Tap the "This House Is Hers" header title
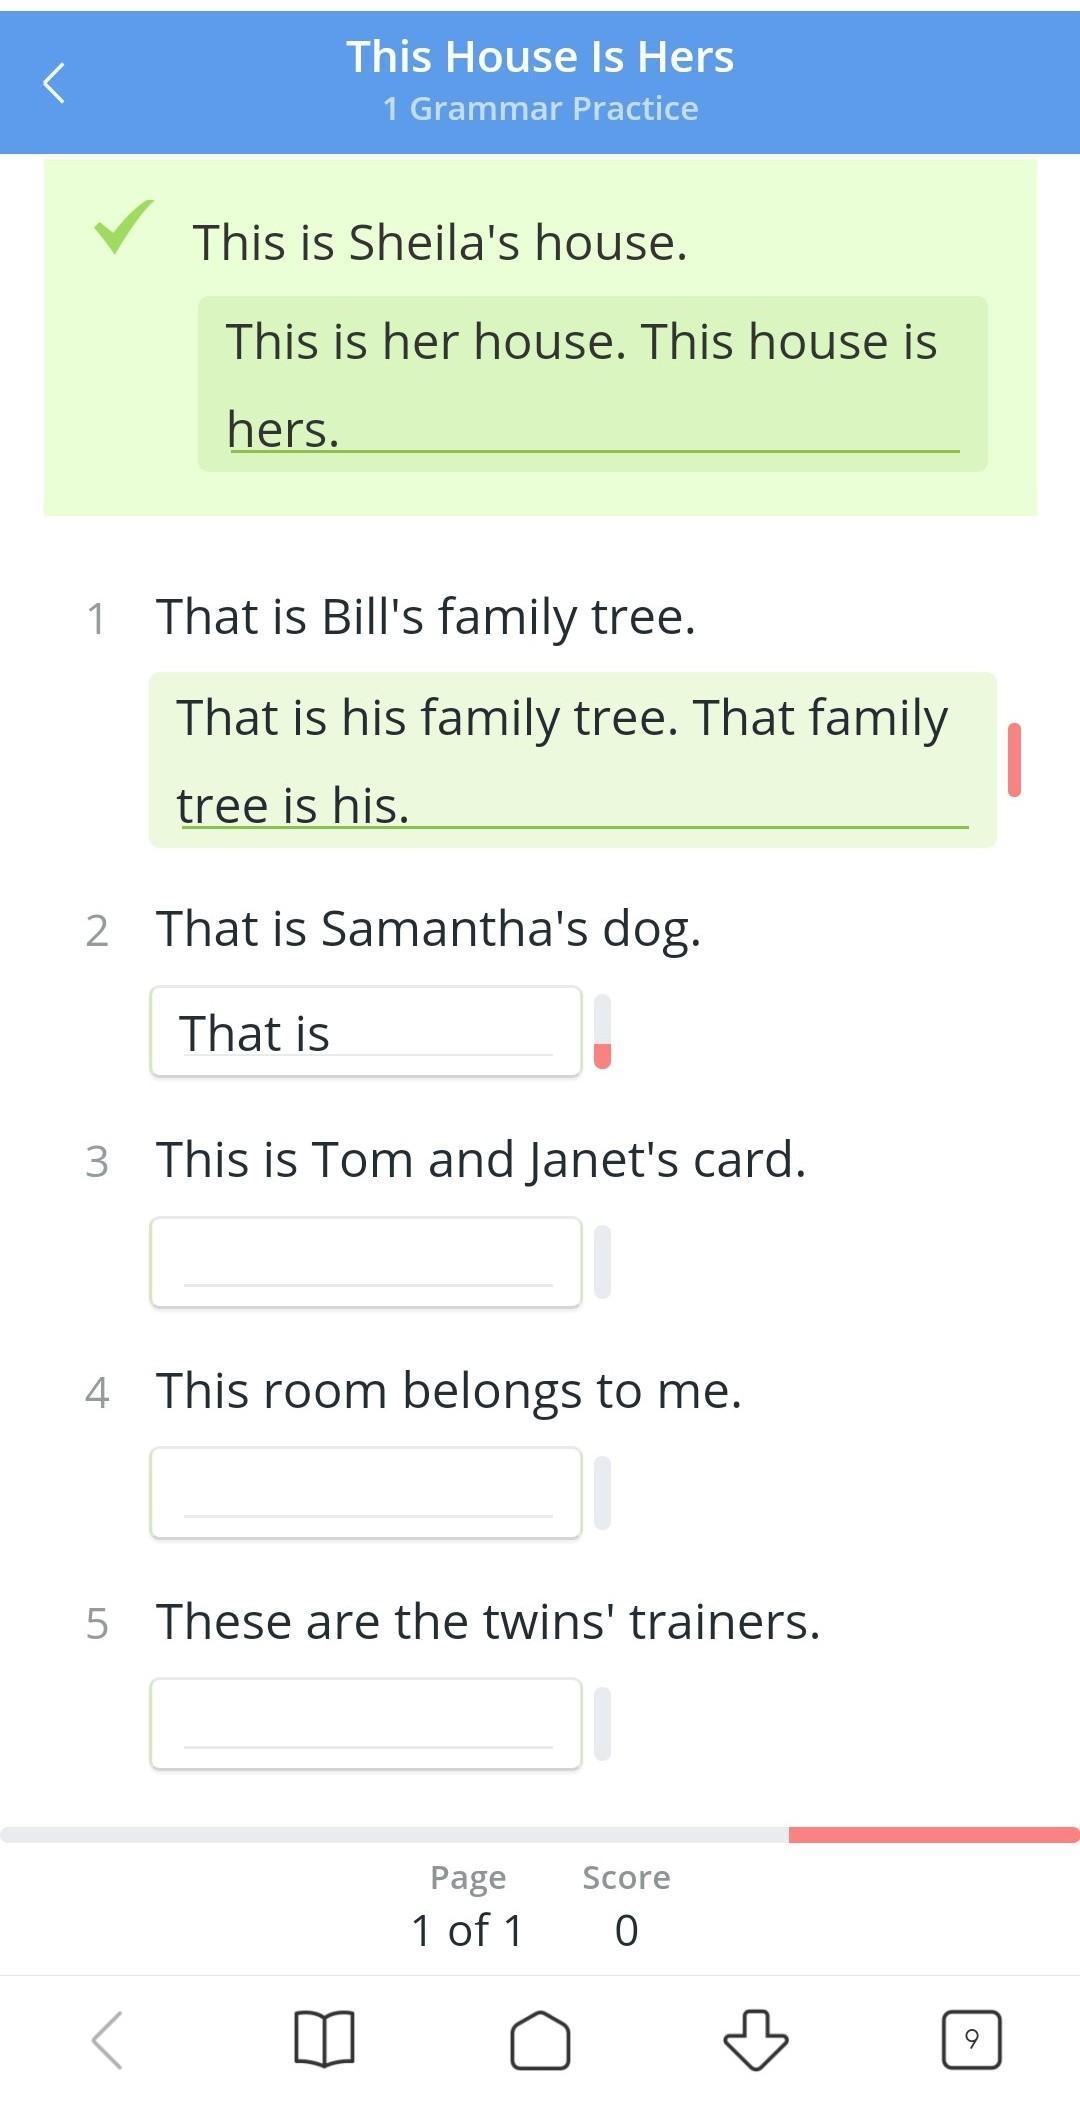1080x2106 pixels. click(x=540, y=57)
